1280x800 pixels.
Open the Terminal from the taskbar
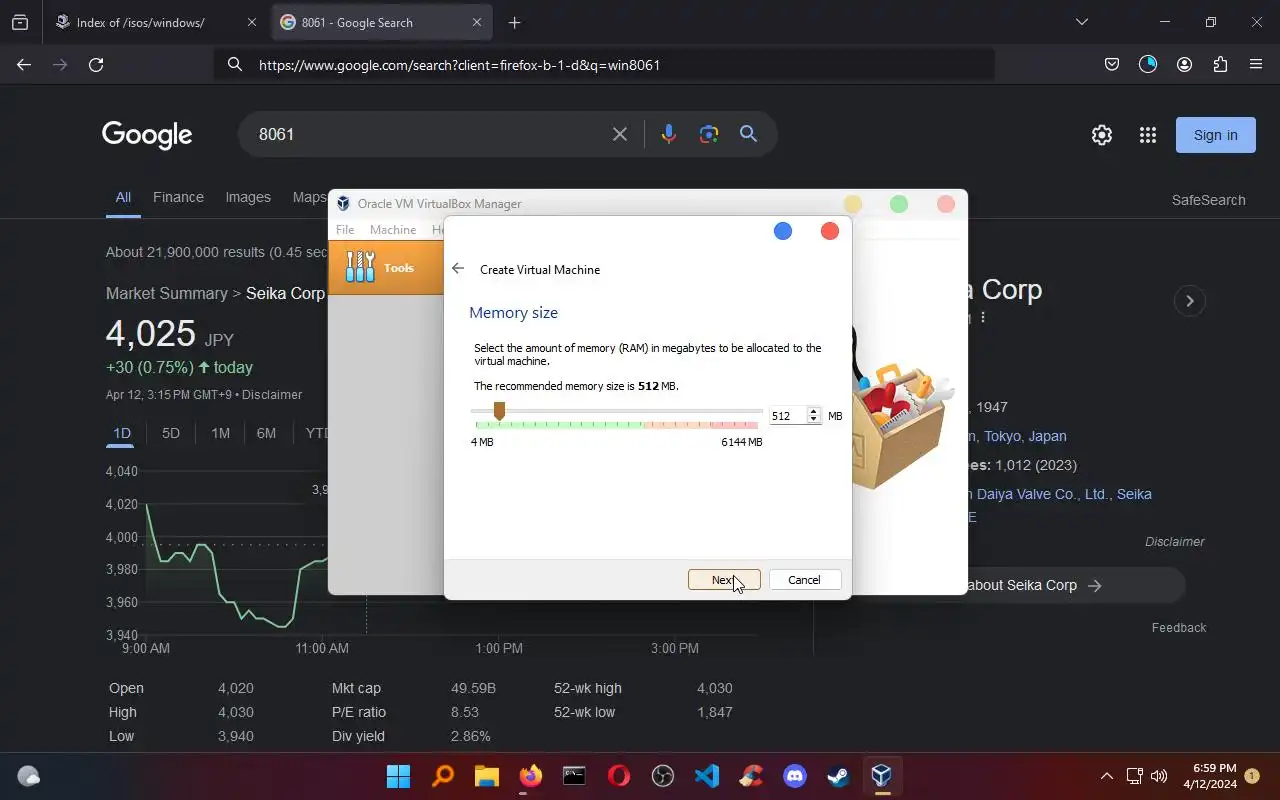tap(574, 776)
